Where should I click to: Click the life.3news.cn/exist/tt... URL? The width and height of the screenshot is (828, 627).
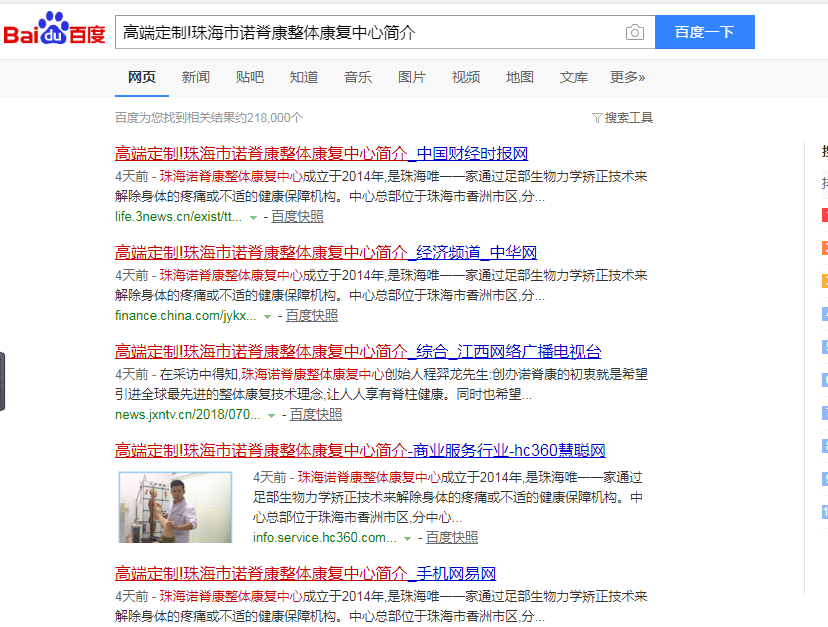coord(178,217)
